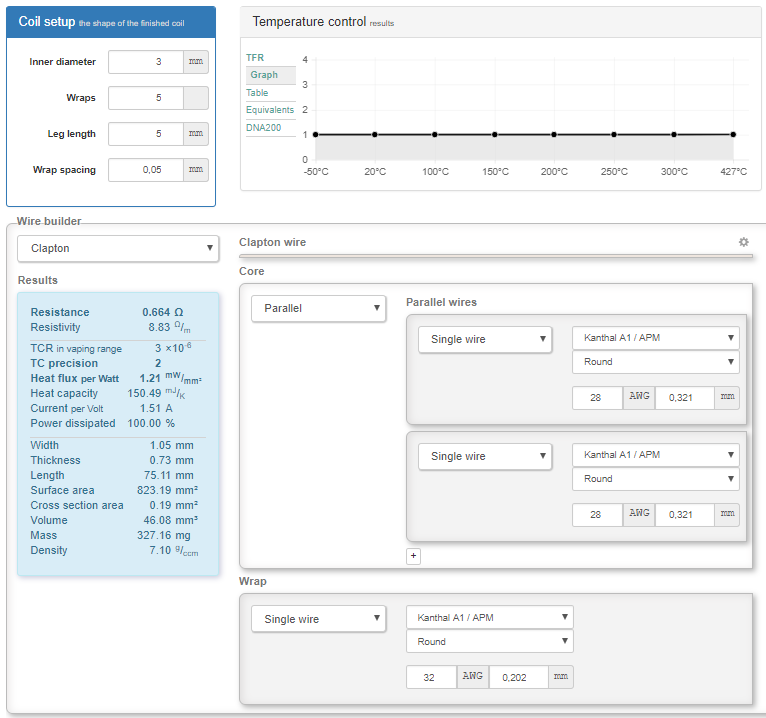Click the Inner diameter input field
This screenshot has width=766, height=718.
(x=146, y=62)
